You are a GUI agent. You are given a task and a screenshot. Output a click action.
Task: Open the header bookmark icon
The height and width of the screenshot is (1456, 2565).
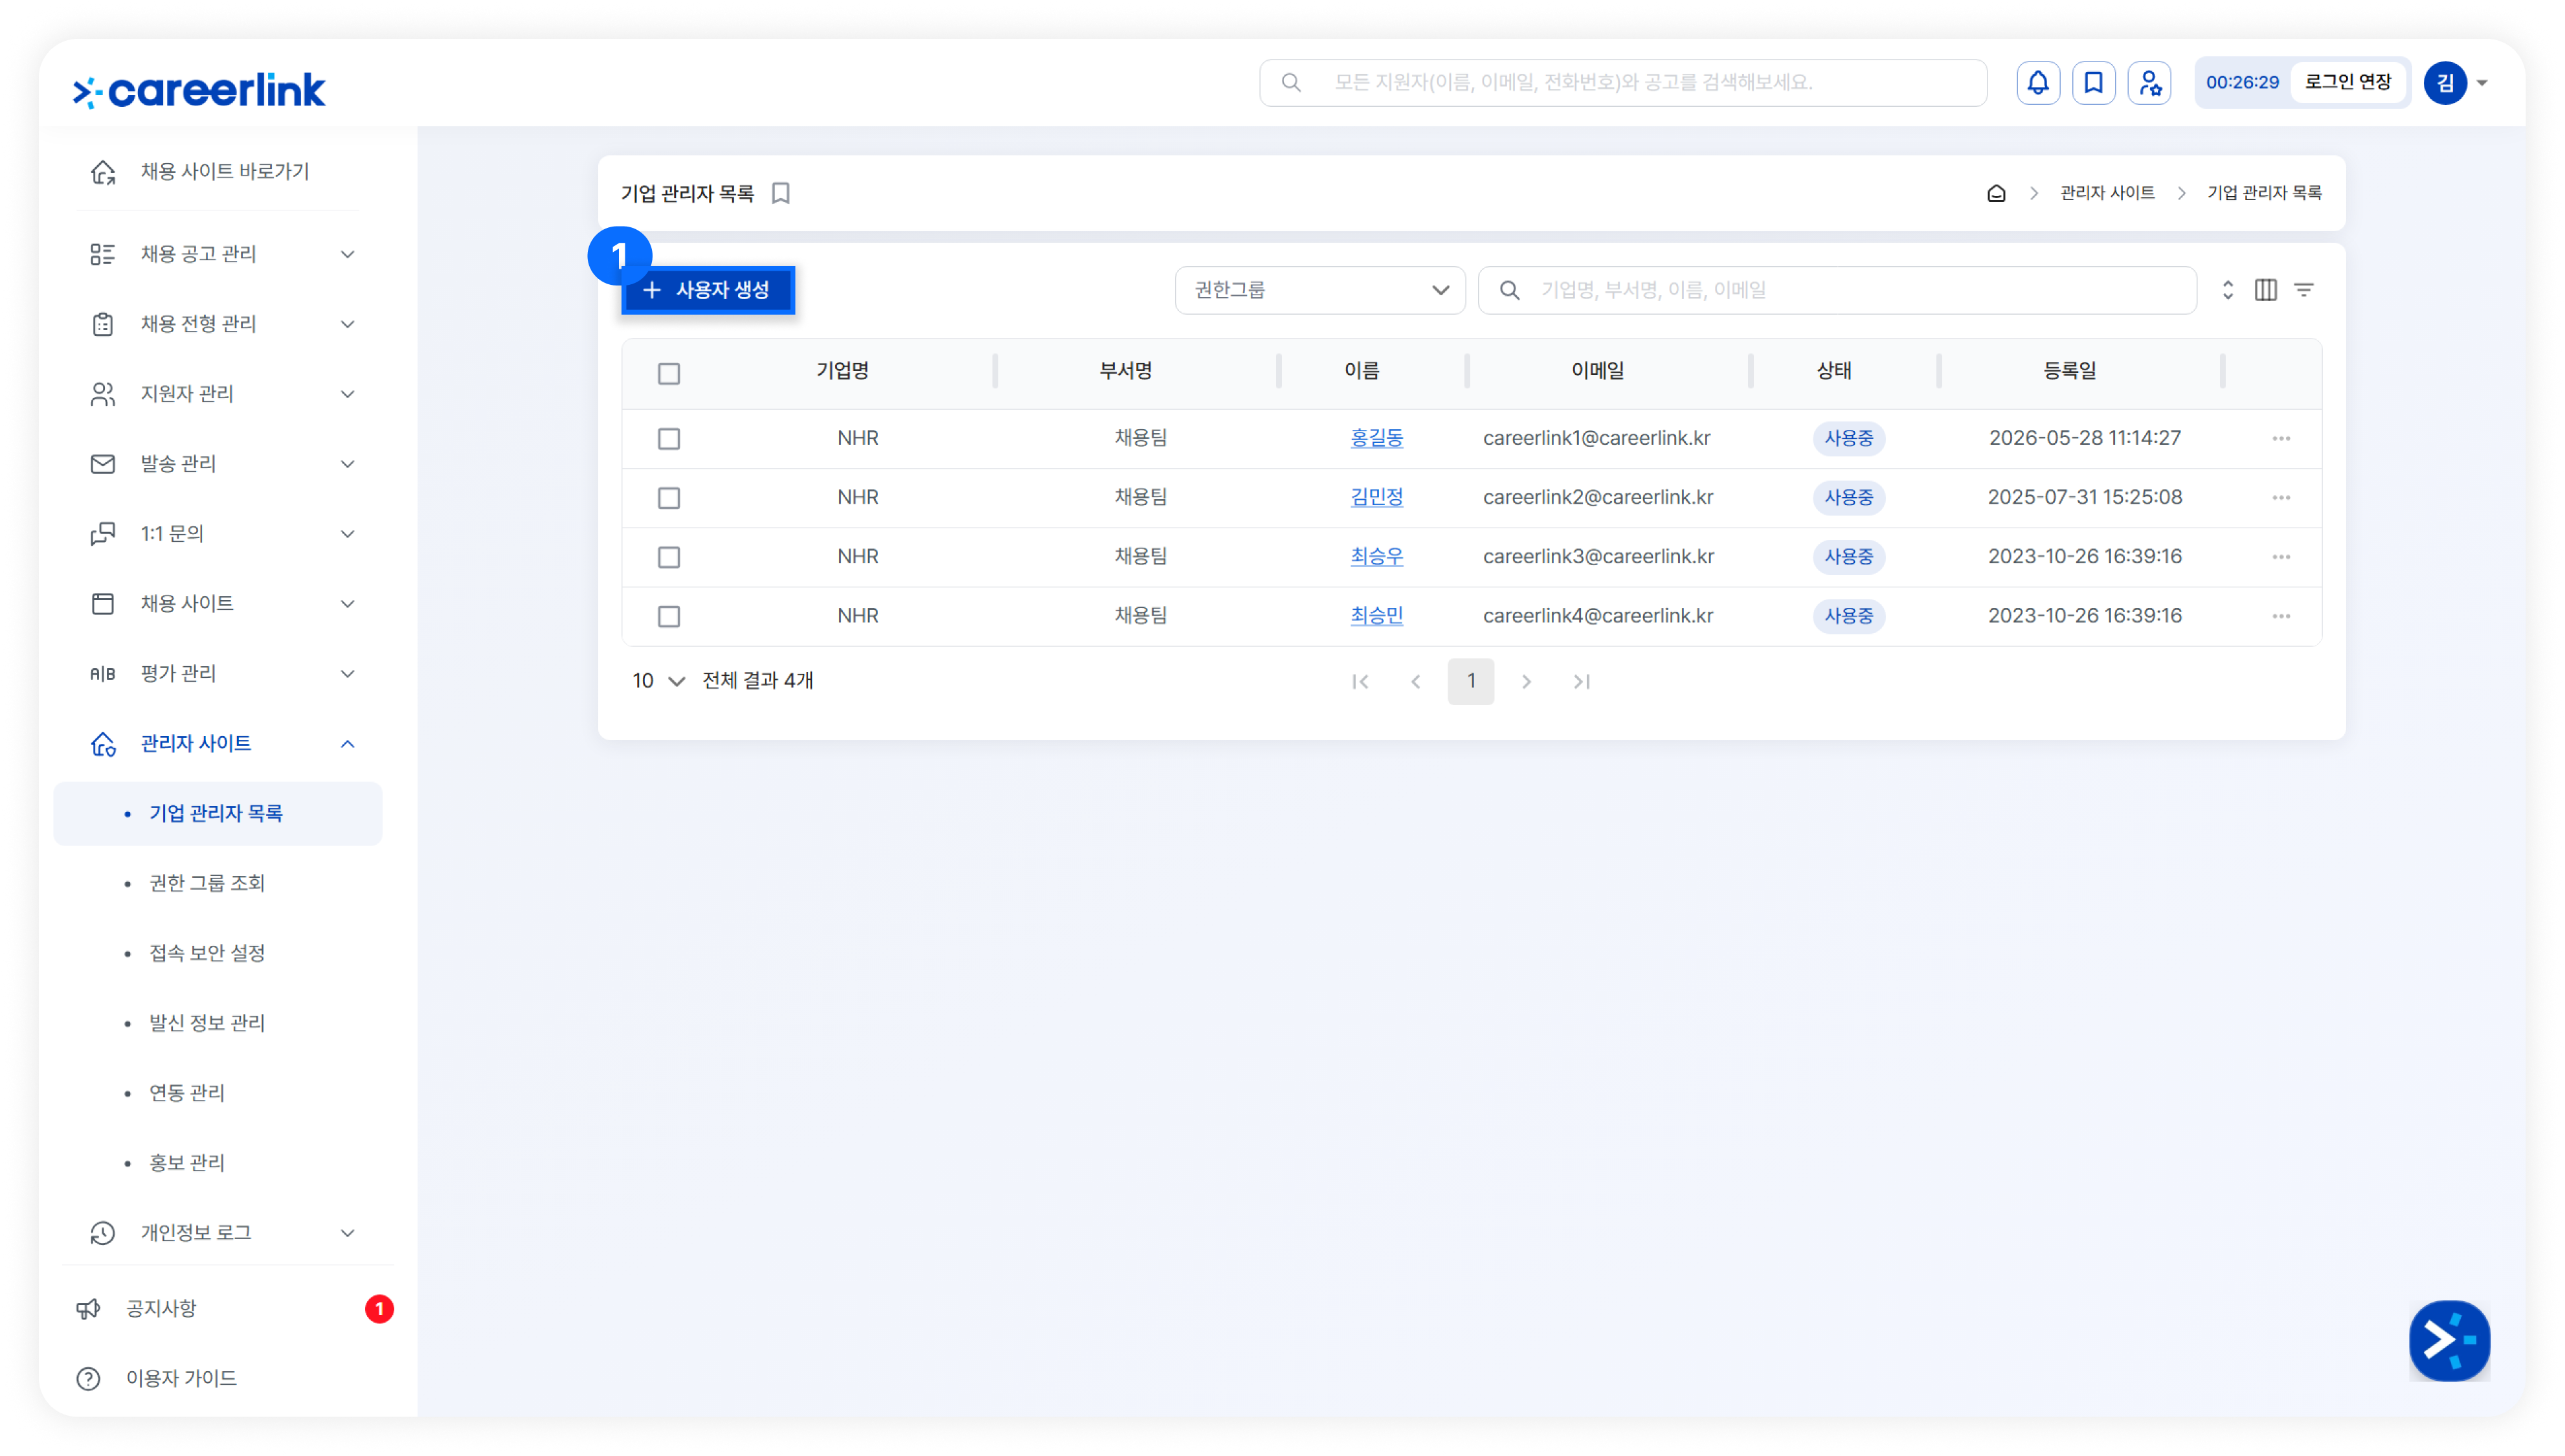pyautogui.click(x=2092, y=83)
